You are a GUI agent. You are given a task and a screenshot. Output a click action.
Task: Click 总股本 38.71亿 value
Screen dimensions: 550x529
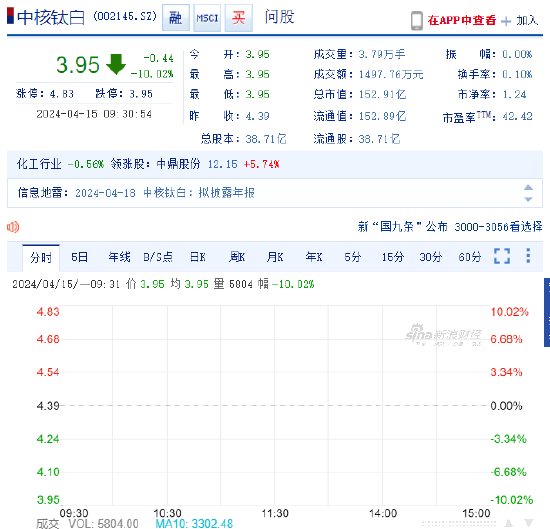(x=266, y=139)
